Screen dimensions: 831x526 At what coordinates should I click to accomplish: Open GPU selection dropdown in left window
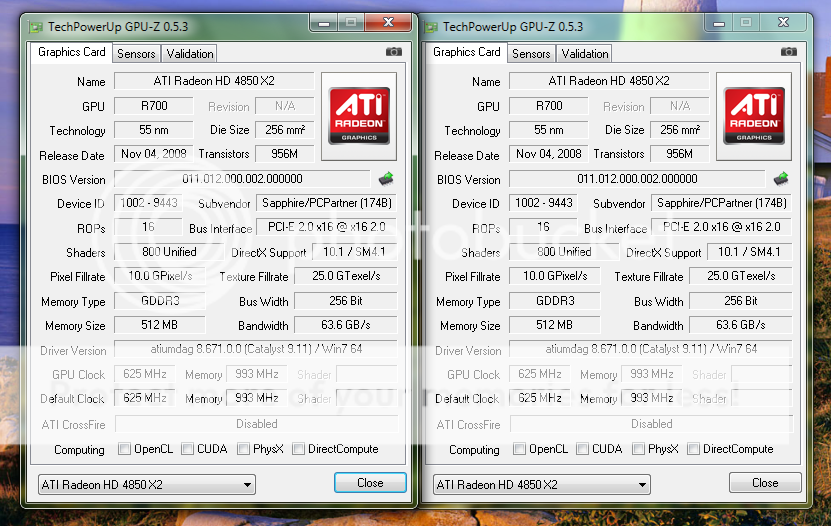coord(147,484)
